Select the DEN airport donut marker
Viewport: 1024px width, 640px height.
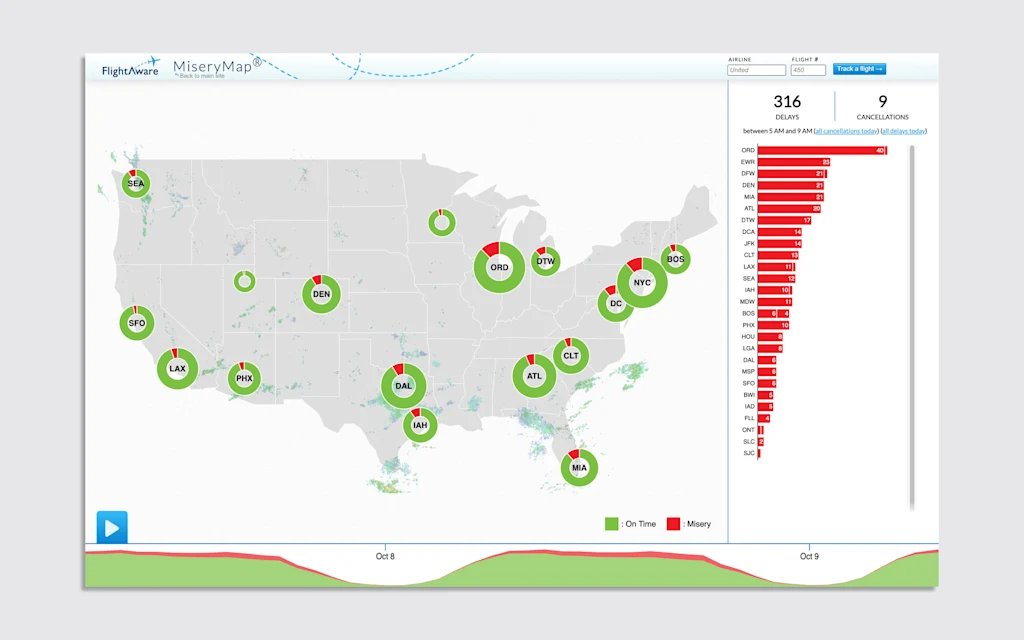pyautogui.click(x=321, y=295)
